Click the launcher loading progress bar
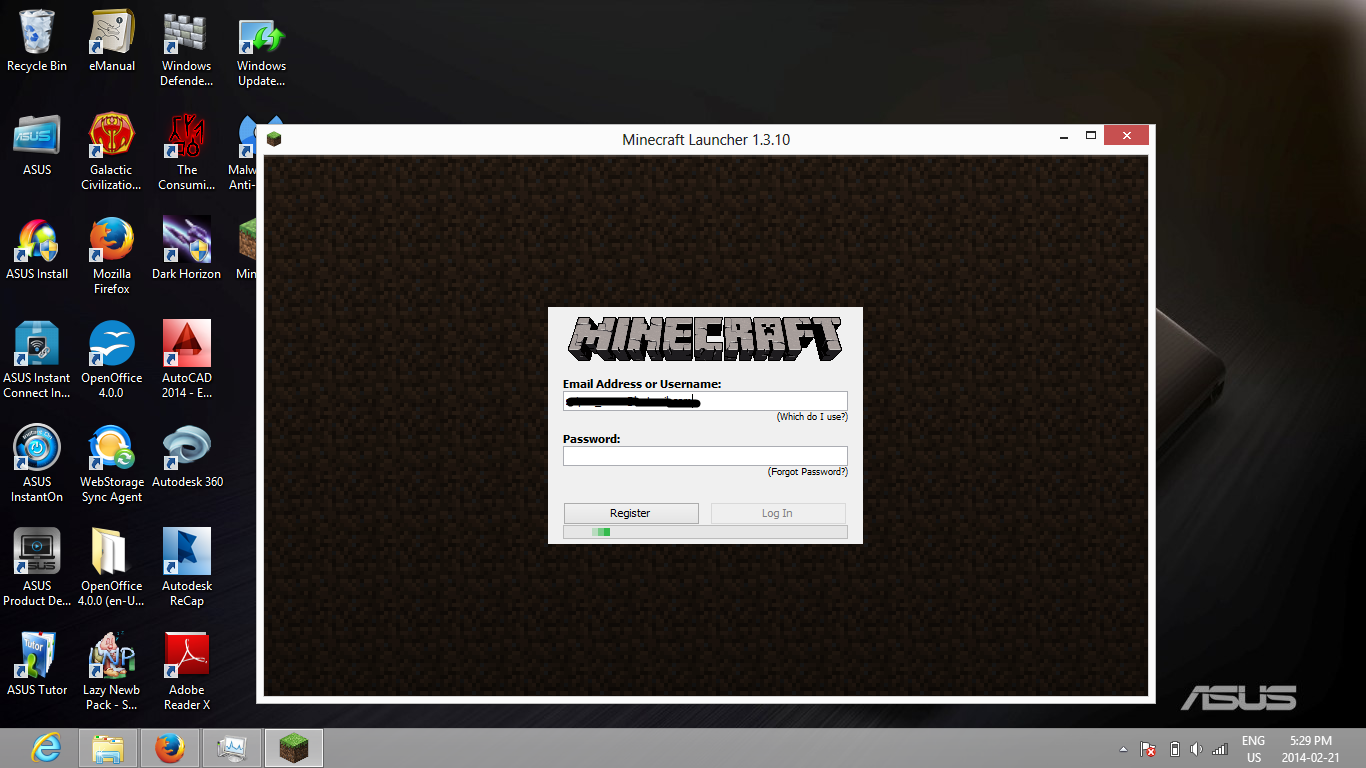Screen dimensions: 1366x768 (x=705, y=532)
